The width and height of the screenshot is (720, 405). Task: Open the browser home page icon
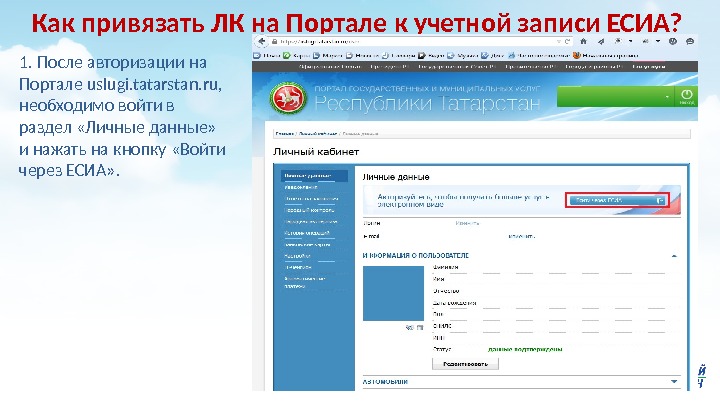[583, 41]
